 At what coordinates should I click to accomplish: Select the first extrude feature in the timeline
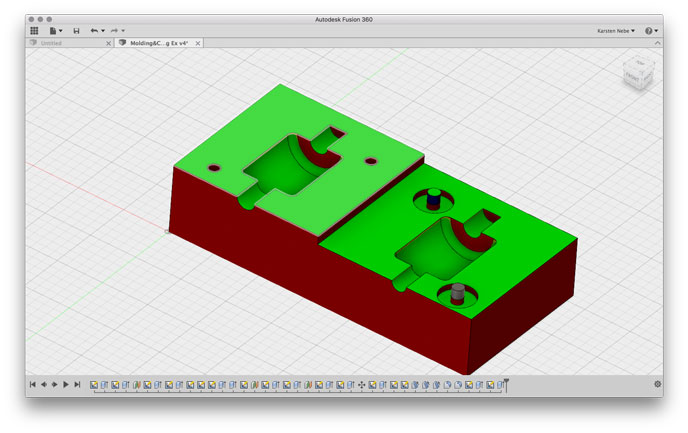[x=104, y=385]
